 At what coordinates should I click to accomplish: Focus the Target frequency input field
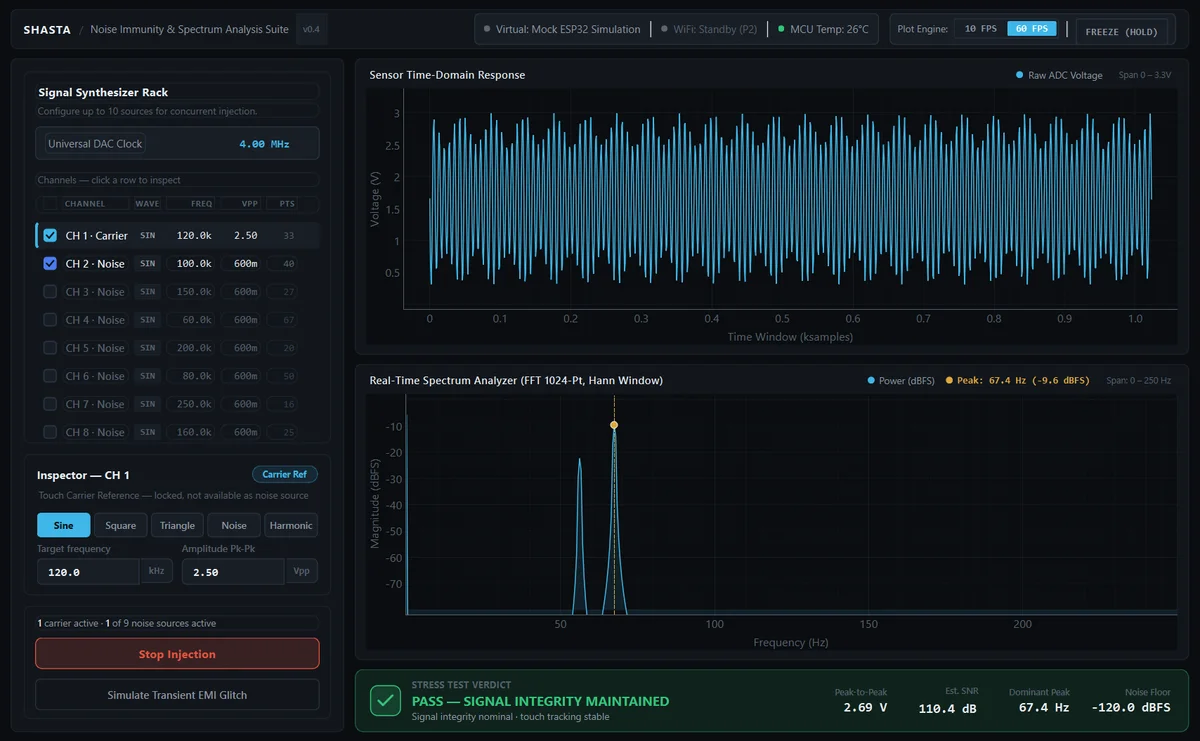point(88,572)
